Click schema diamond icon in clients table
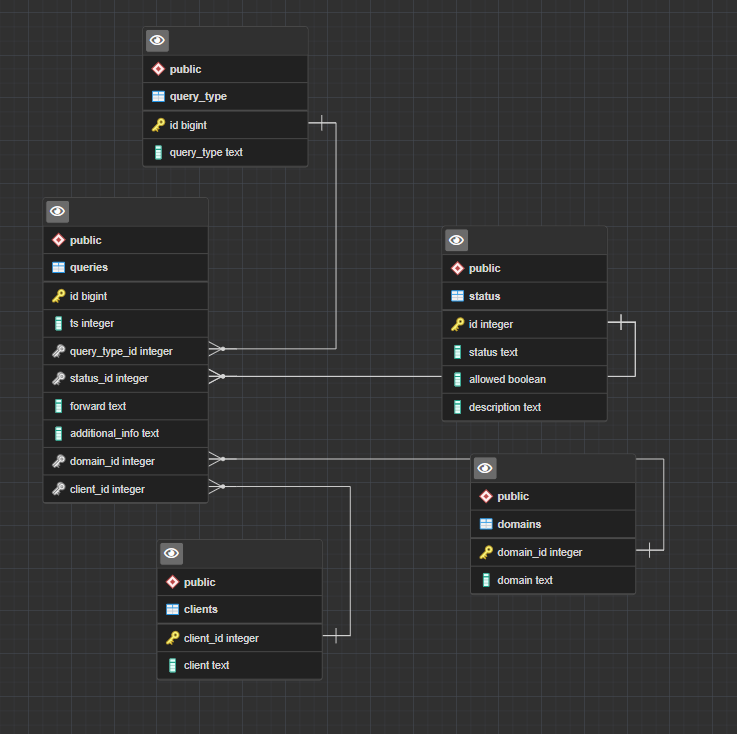 pos(172,582)
